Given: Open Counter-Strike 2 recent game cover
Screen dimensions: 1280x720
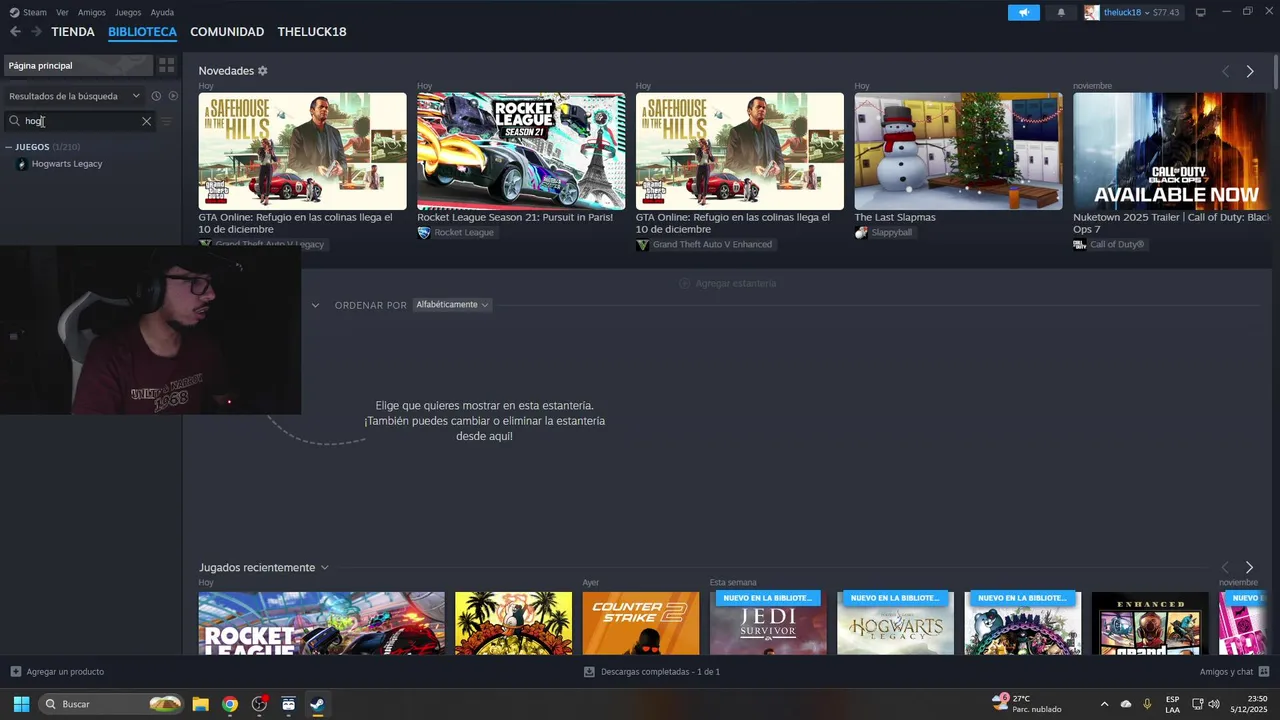Looking at the screenshot, I should click(x=641, y=623).
